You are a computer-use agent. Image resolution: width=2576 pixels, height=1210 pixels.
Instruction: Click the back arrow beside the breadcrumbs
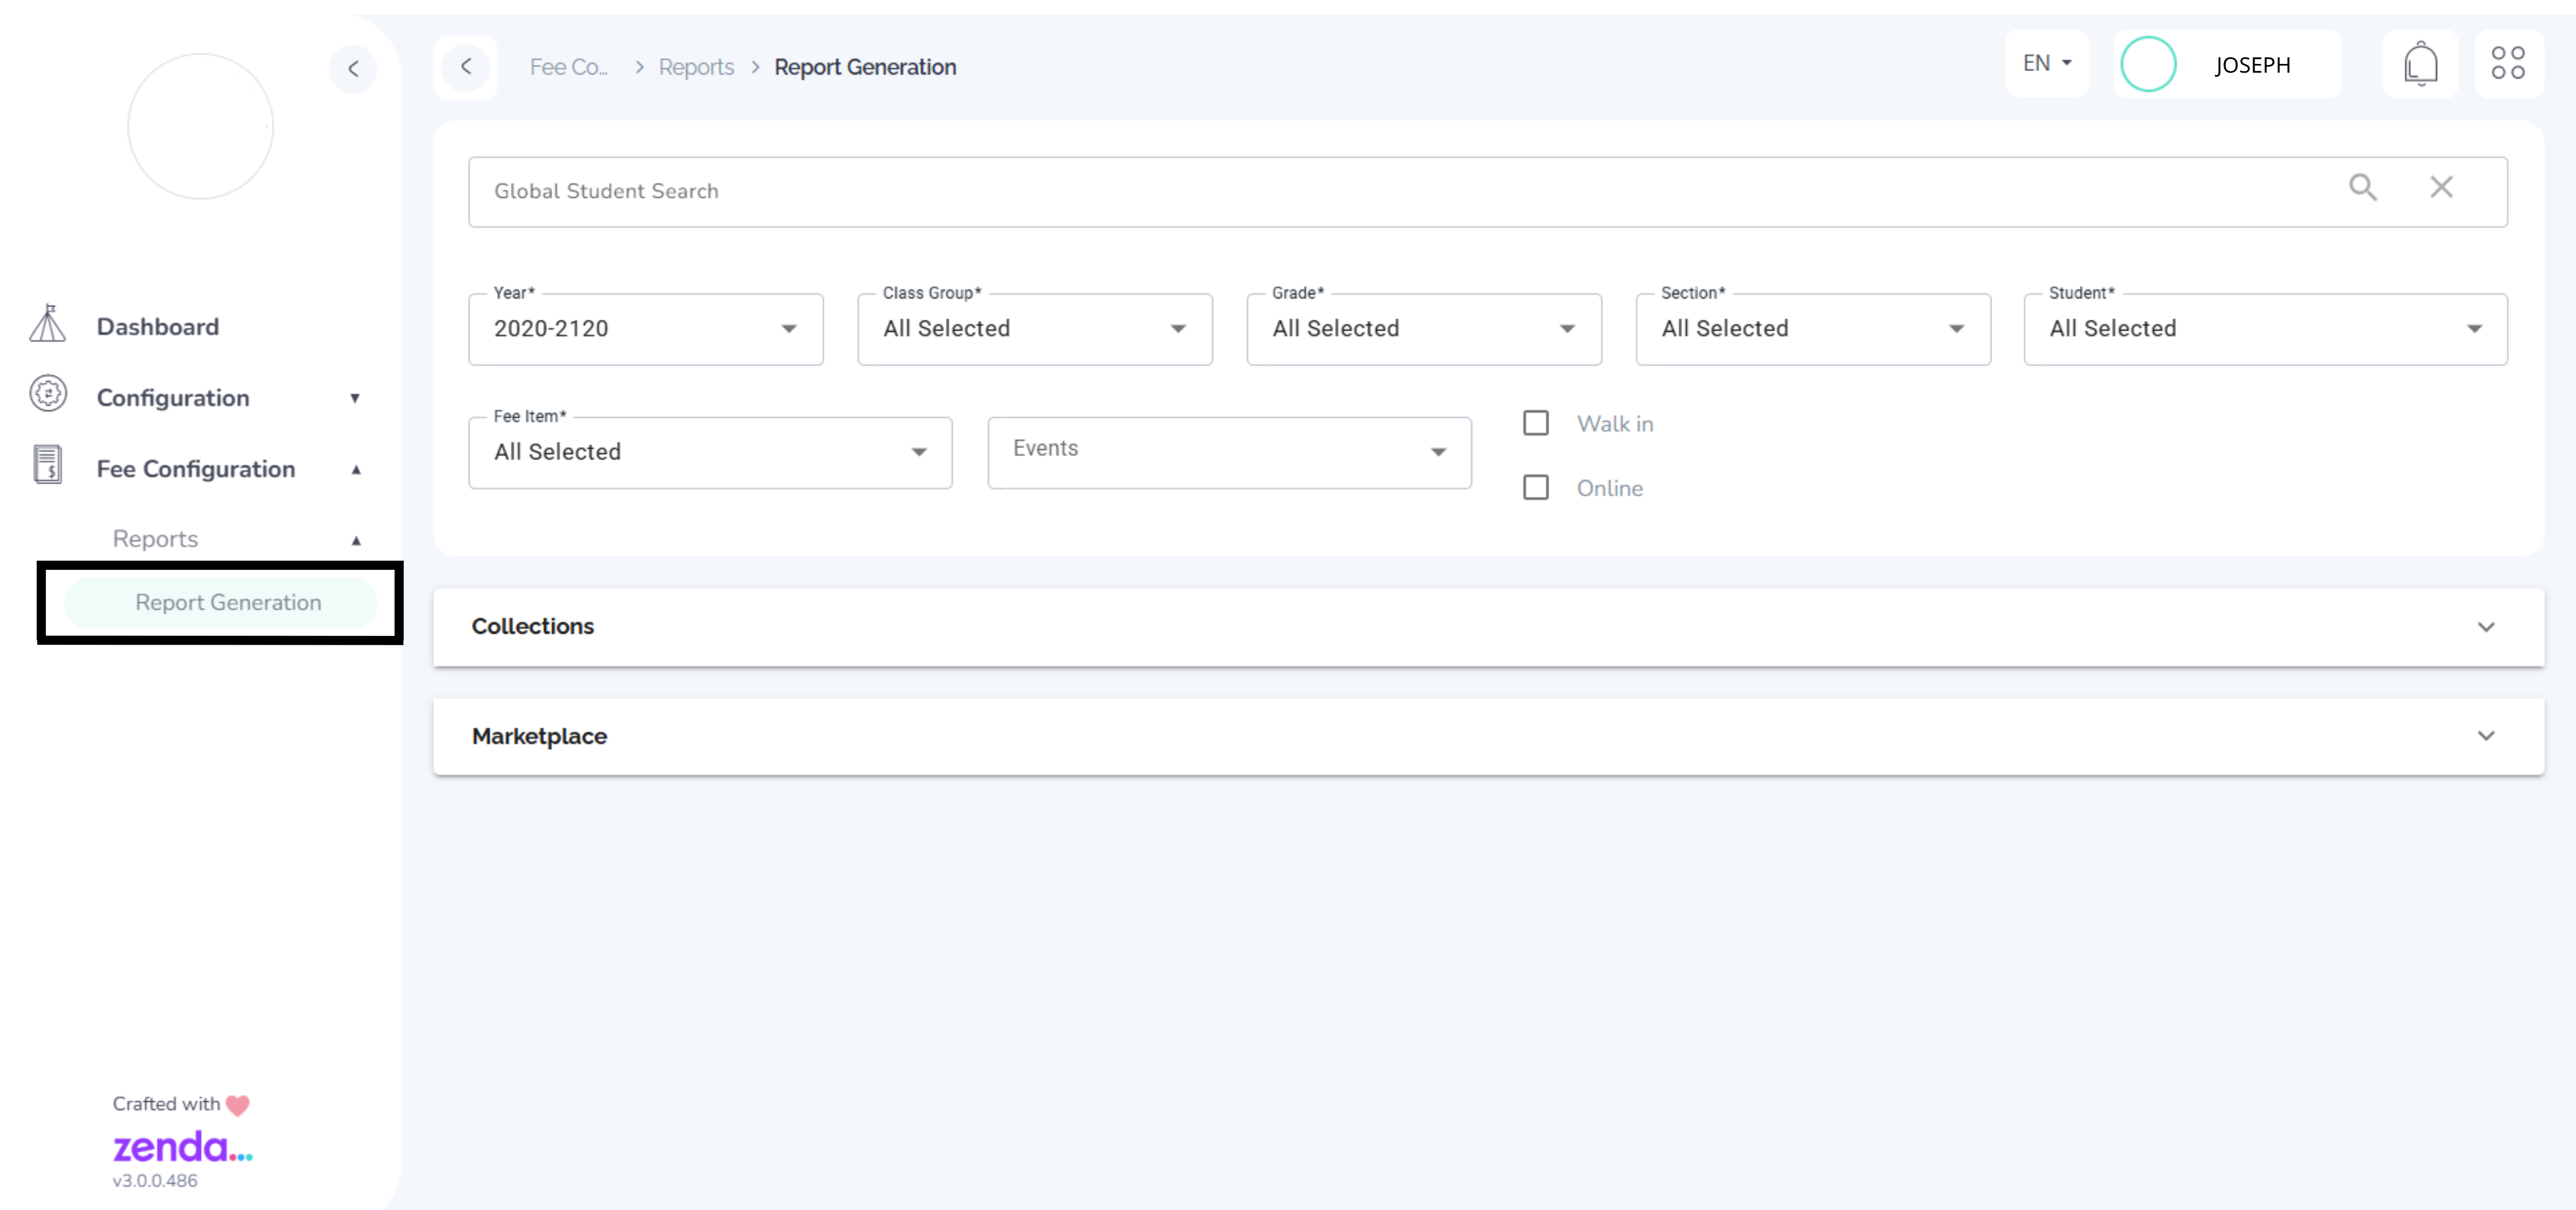(x=466, y=67)
